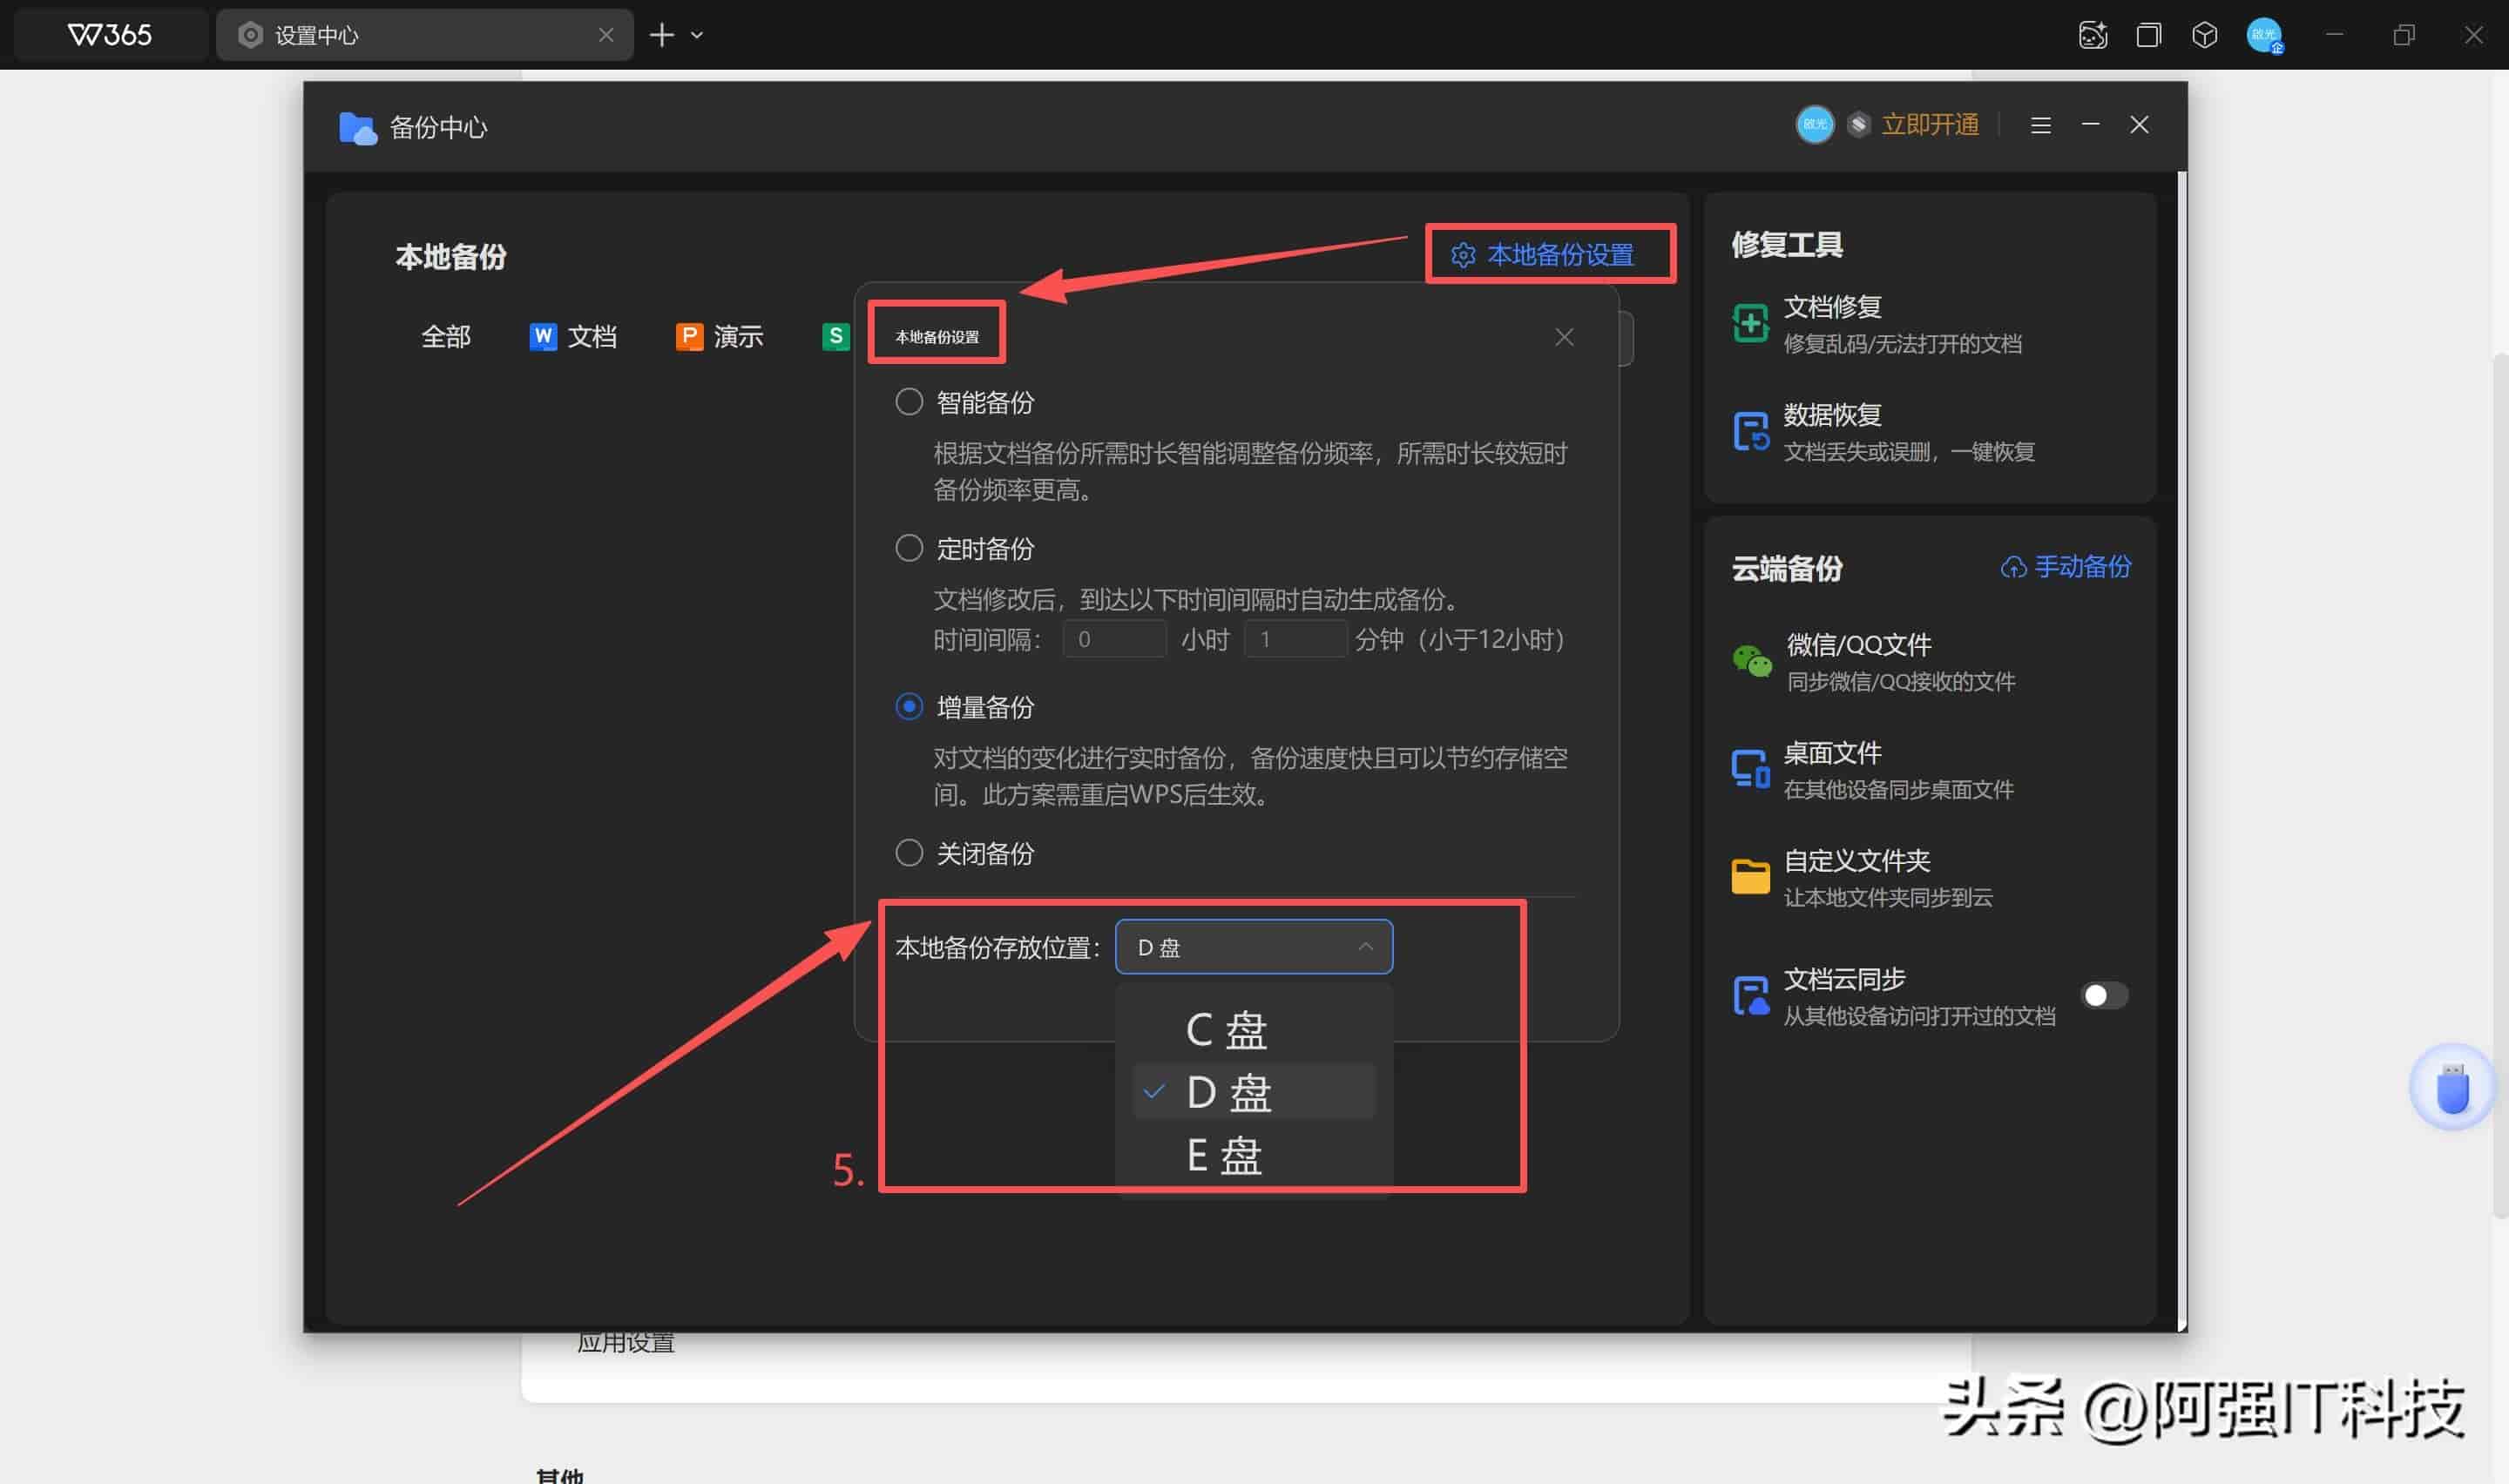
Task: Click the yellow 自定义文件夹 folder icon
Action: coord(1750,877)
